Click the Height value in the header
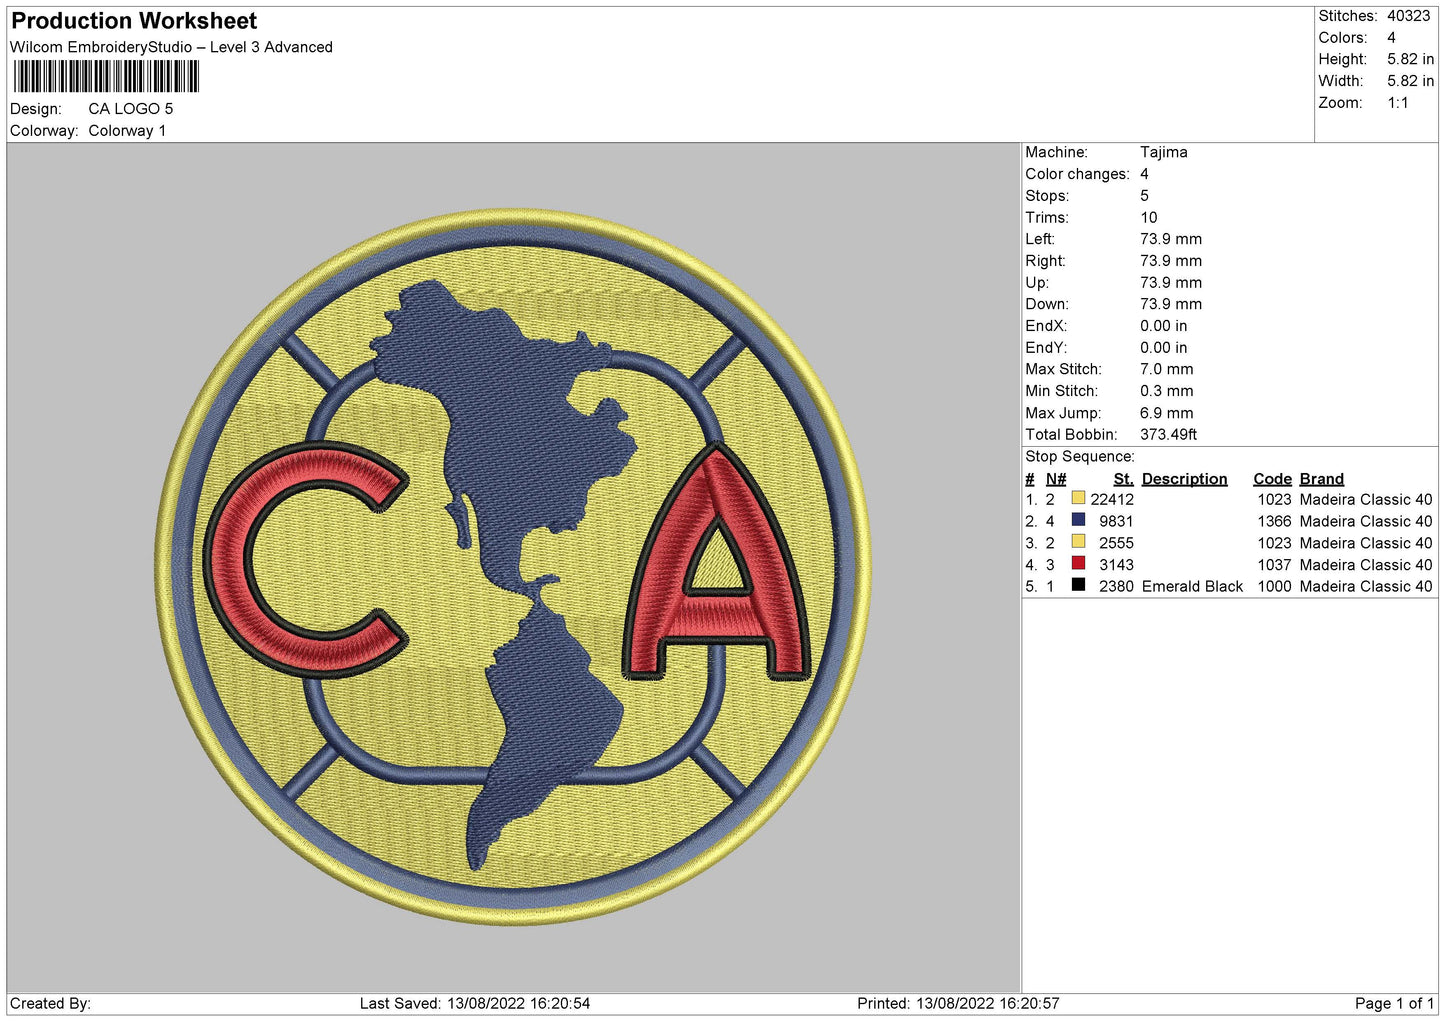Image resolution: width=1445 pixels, height=1021 pixels. (x=1410, y=59)
